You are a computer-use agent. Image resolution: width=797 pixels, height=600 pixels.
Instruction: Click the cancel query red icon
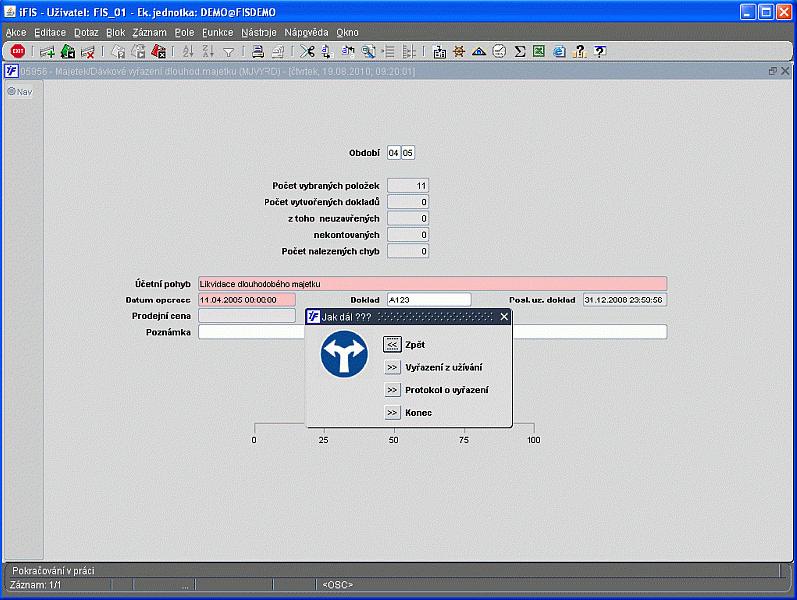pyautogui.click(x=159, y=51)
